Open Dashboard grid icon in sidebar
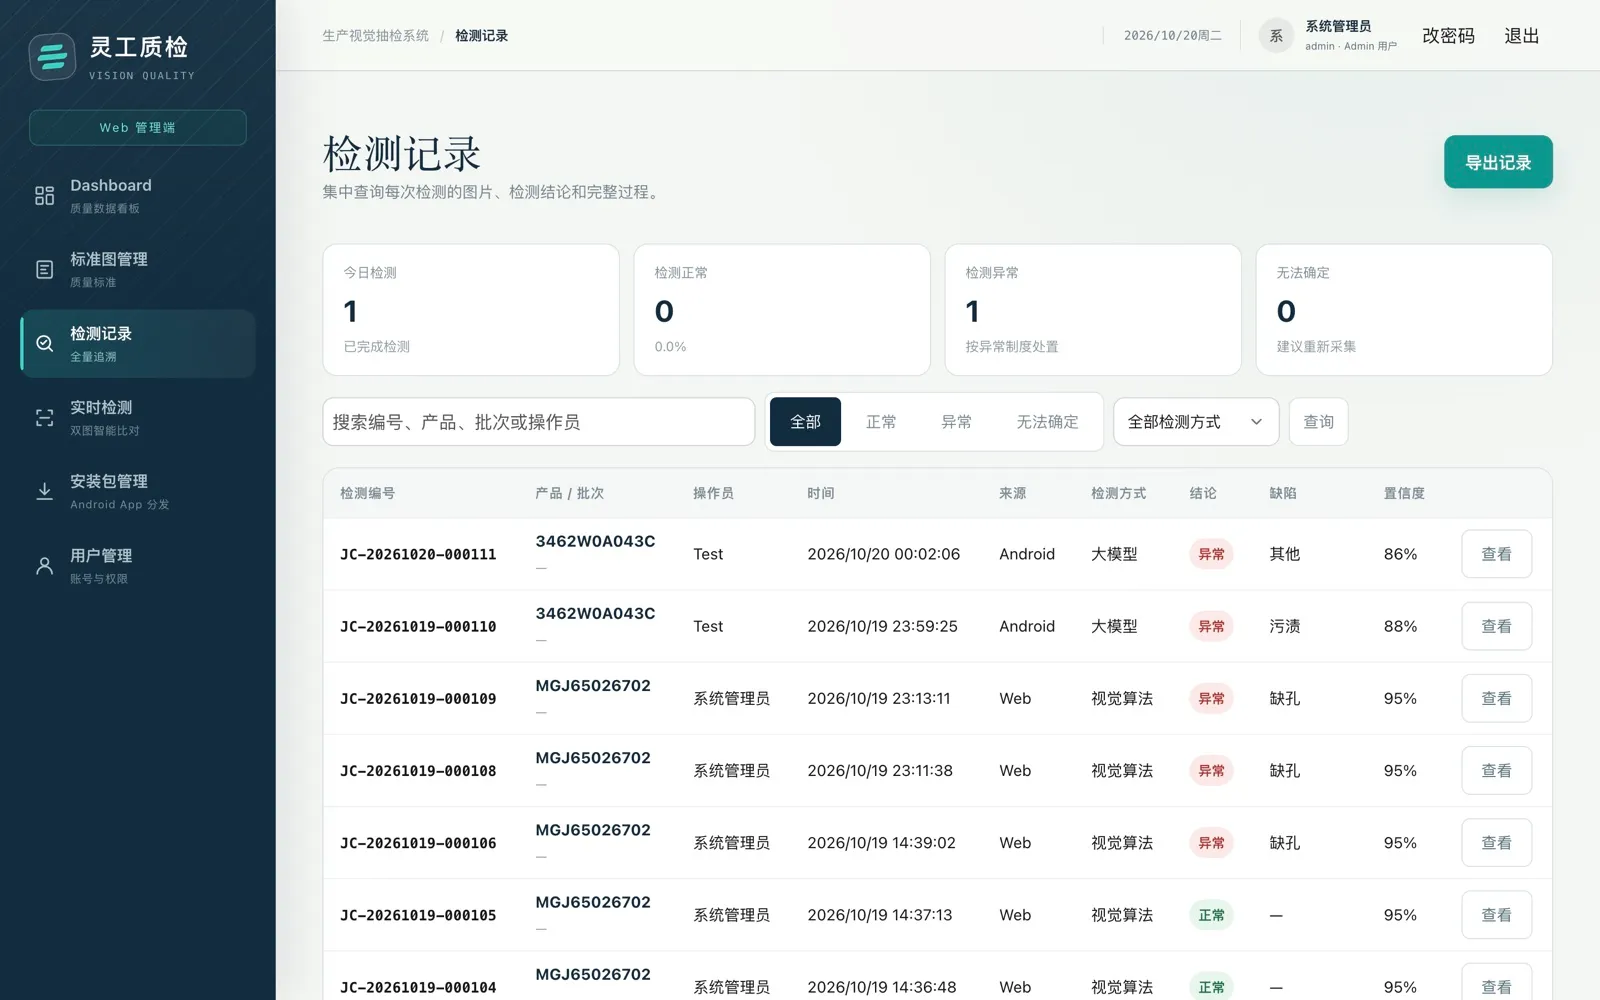 (x=44, y=196)
